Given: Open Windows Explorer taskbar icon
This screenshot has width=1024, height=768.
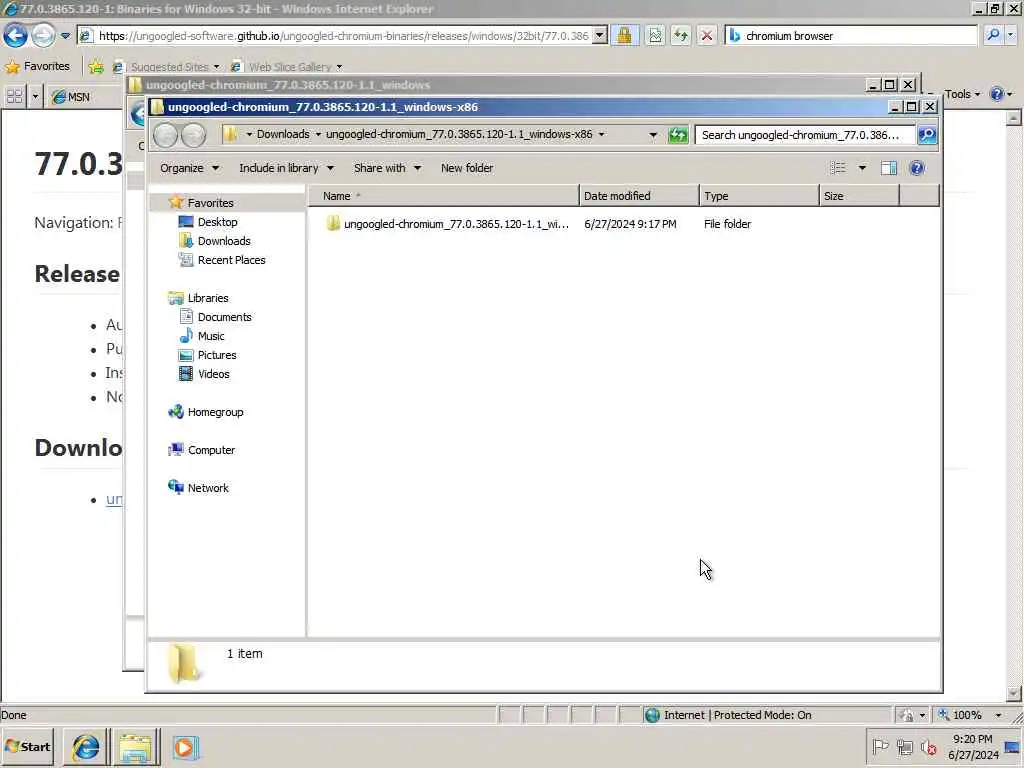Looking at the screenshot, I should point(135,747).
